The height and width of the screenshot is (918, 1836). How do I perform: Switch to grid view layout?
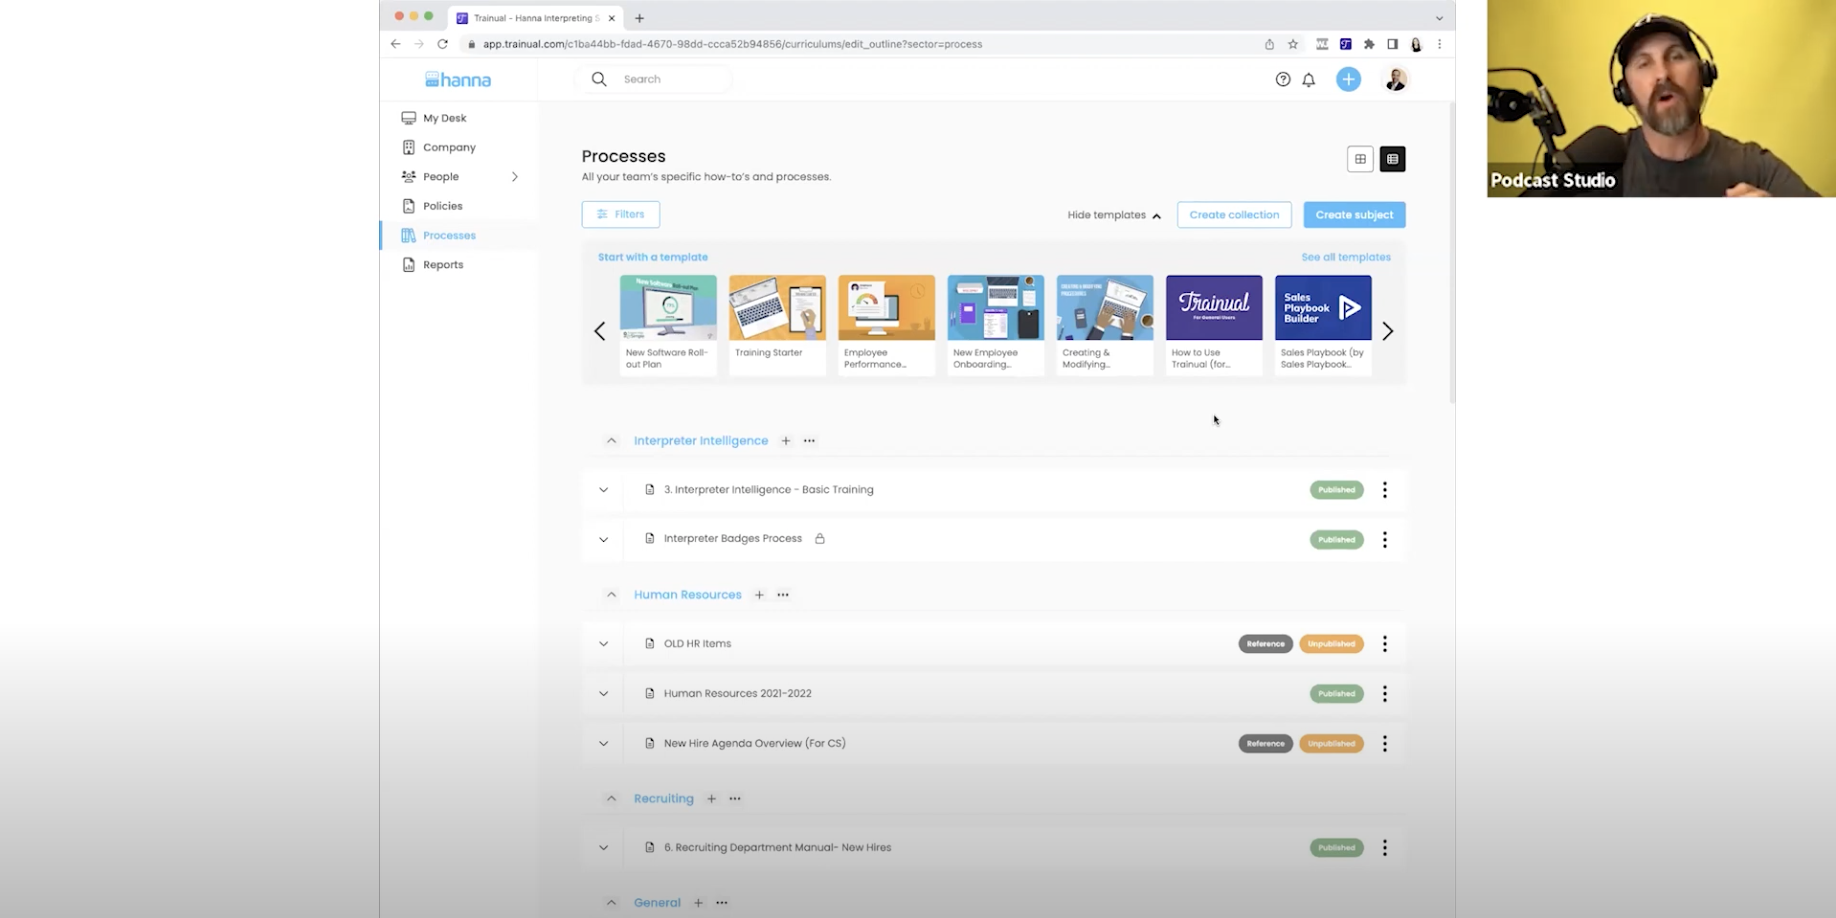tap(1360, 158)
